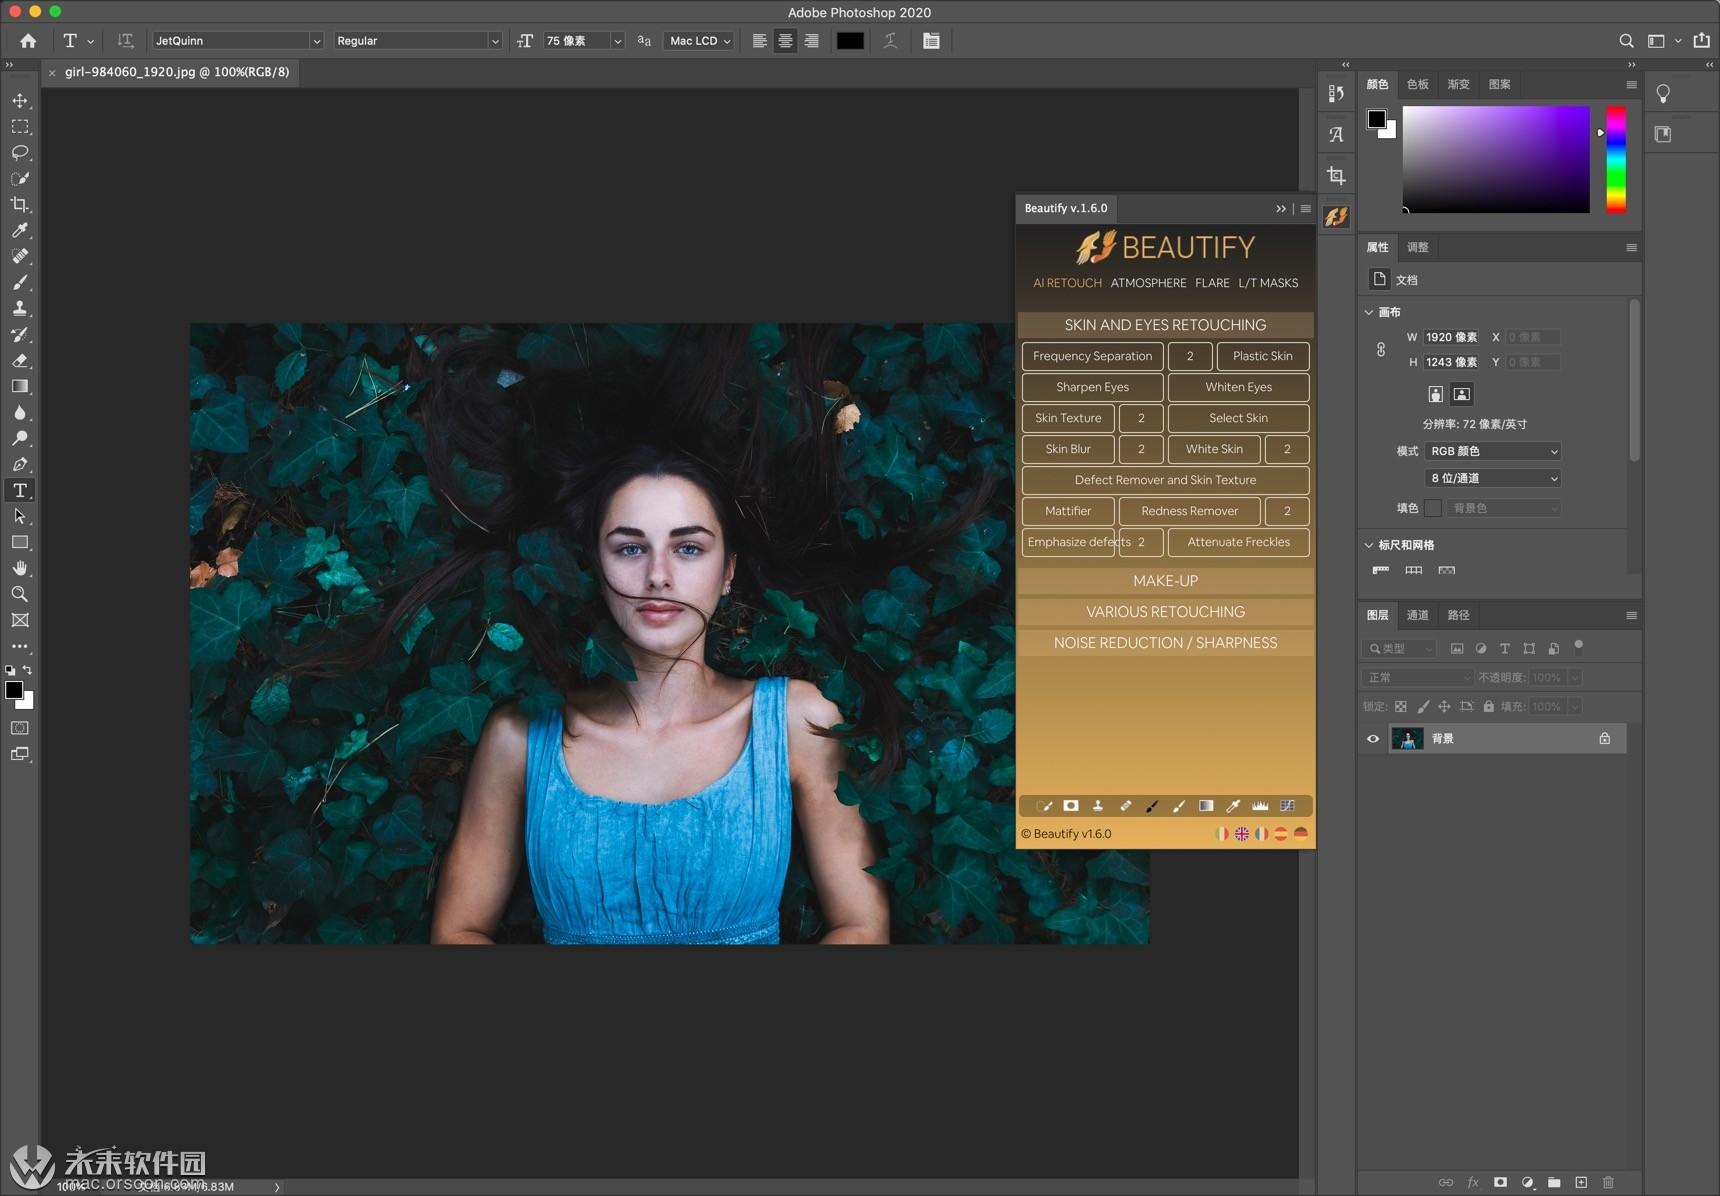
Task: Toggle lock transparent pixels
Action: (x=1401, y=706)
